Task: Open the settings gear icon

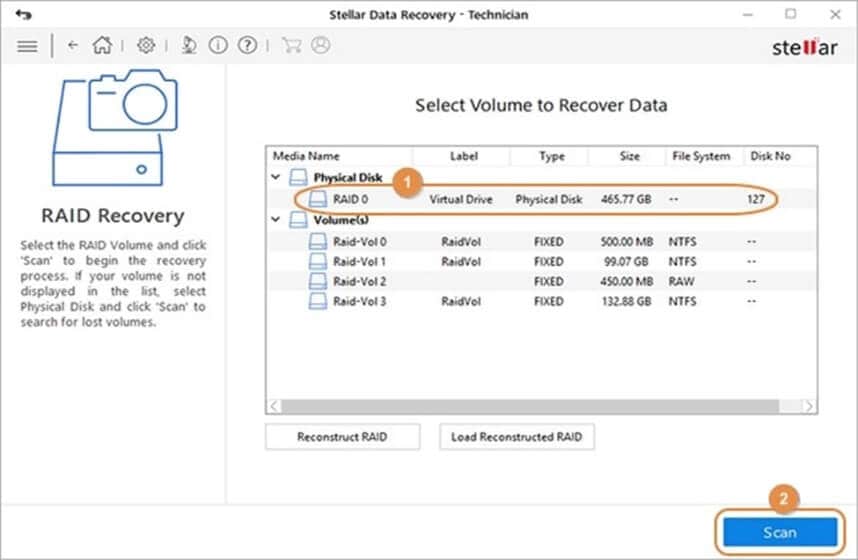Action: coord(146,45)
